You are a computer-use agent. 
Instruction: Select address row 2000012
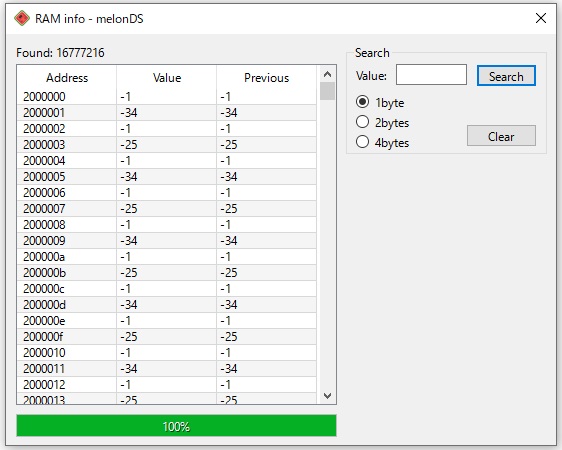click(x=167, y=385)
